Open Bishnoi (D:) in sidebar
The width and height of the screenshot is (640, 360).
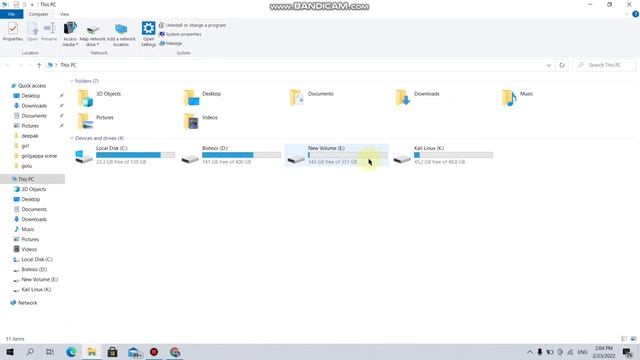pyautogui.click(x=34, y=269)
